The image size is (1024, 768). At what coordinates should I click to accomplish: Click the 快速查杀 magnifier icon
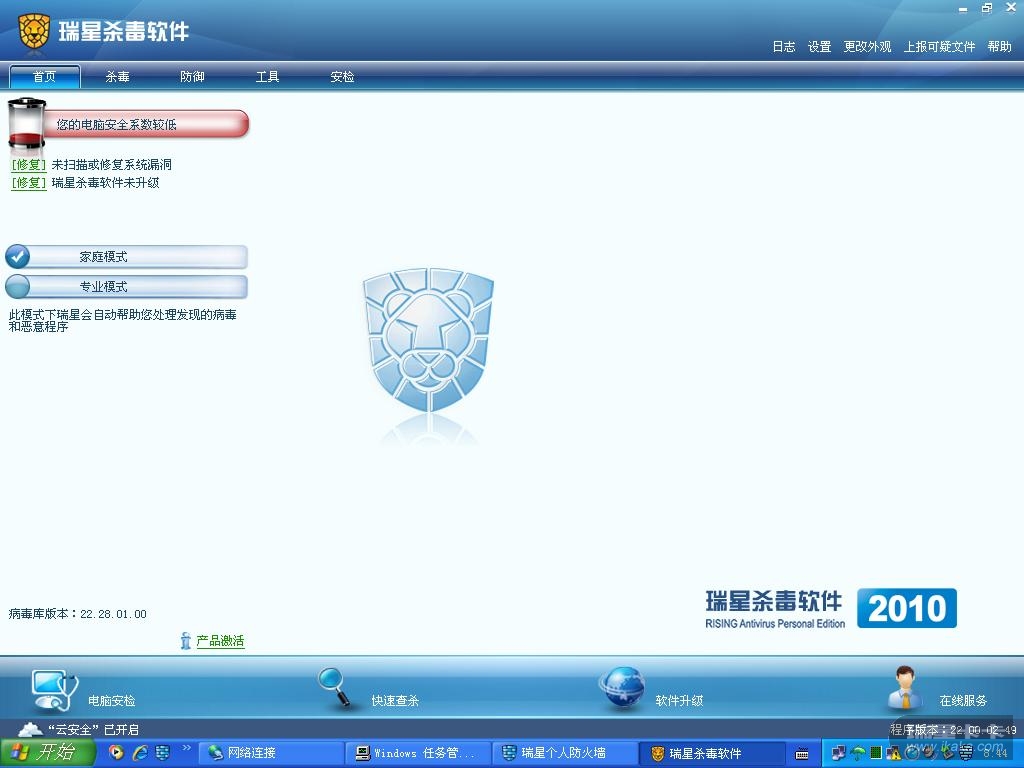[x=335, y=688]
